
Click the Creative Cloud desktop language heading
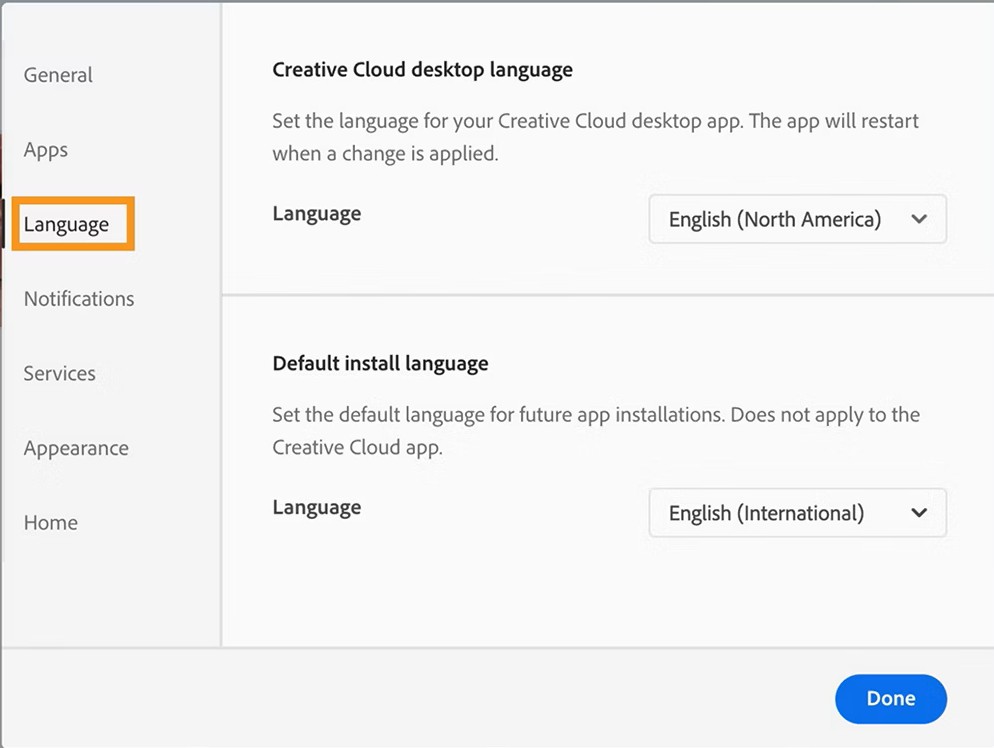(x=422, y=70)
